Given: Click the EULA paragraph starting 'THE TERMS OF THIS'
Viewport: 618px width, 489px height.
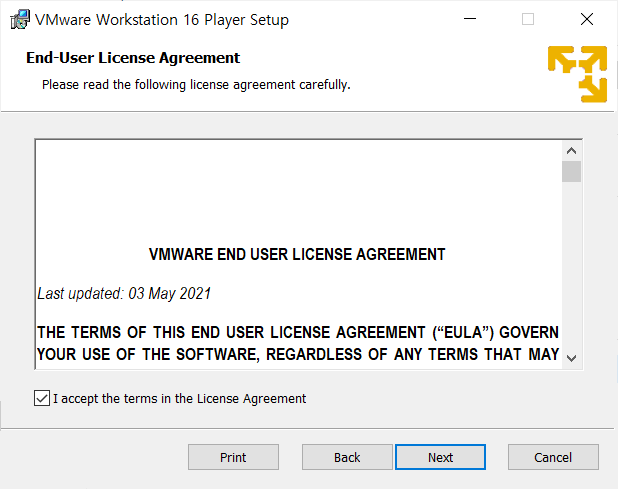Looking at the screenshot, I should pyautogui.click(x=298, y=343).
